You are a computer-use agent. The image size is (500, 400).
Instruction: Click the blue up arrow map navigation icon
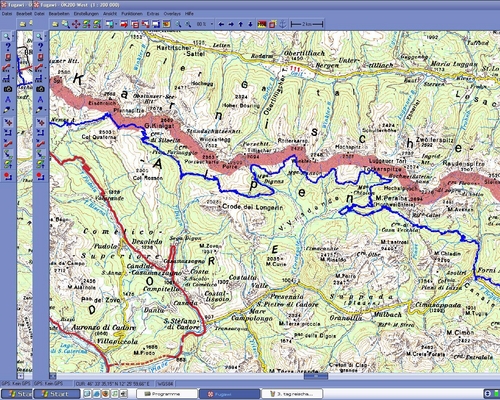click(240, 24)
